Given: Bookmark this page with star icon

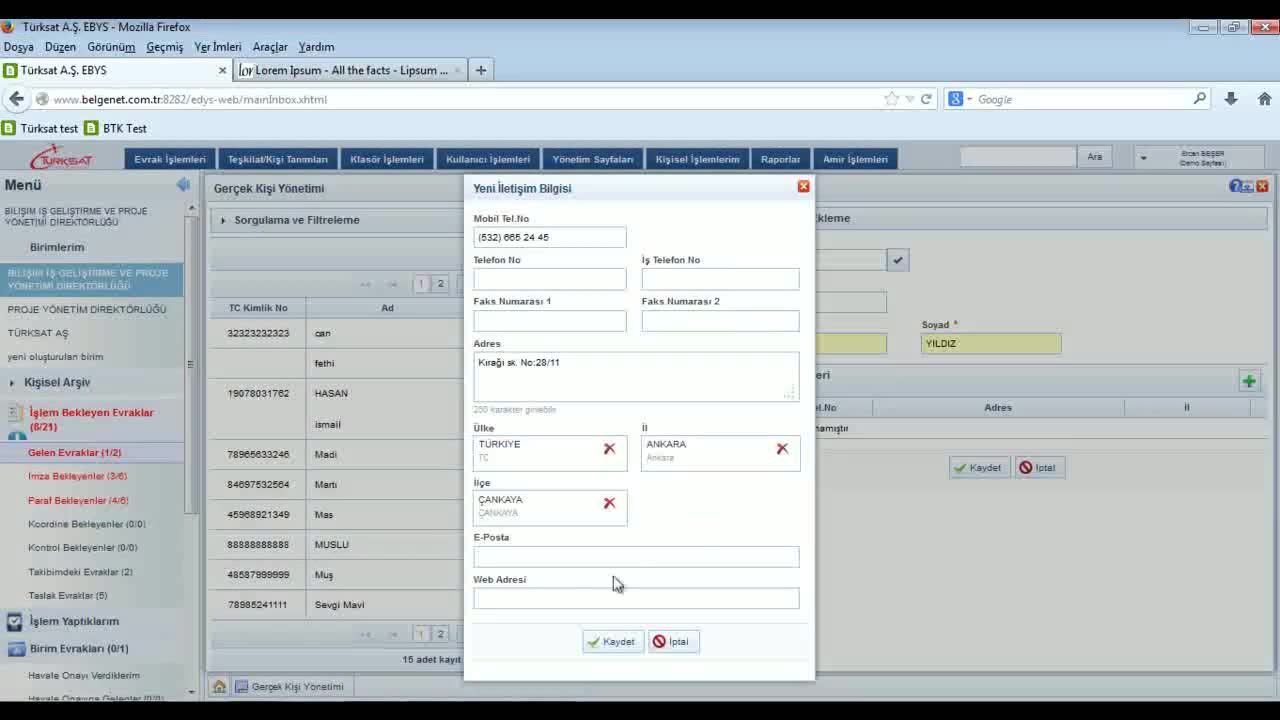Looking at the screenshot, I should click(x=891, y=99).
